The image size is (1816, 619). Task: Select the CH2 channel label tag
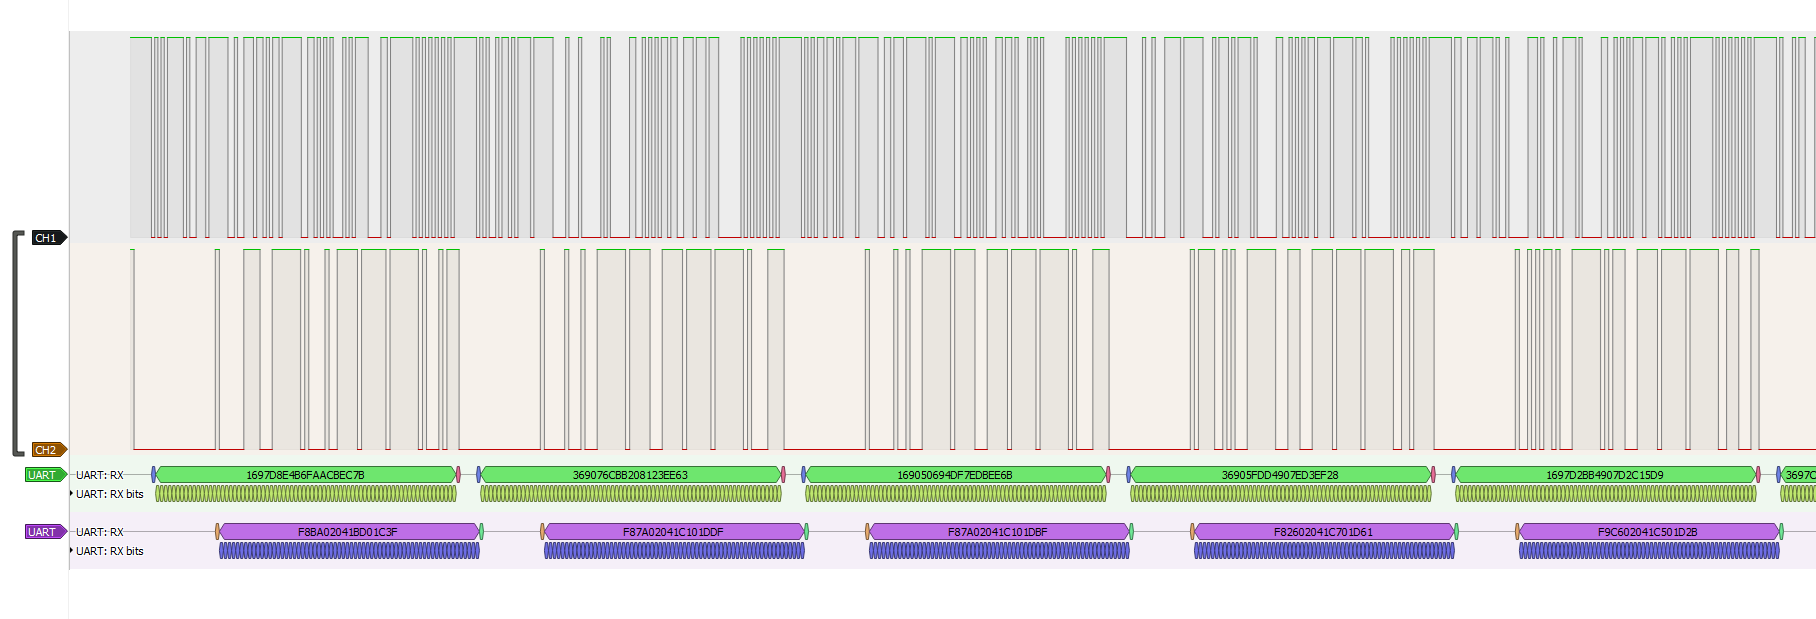coord(48,450)
